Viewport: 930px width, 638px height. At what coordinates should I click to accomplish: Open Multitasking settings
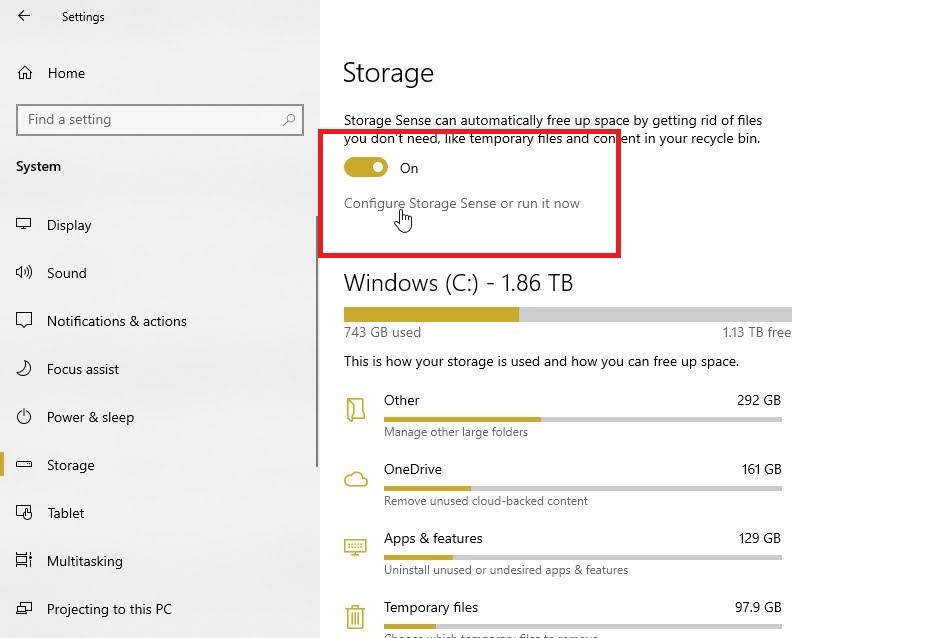pos(85,561)
